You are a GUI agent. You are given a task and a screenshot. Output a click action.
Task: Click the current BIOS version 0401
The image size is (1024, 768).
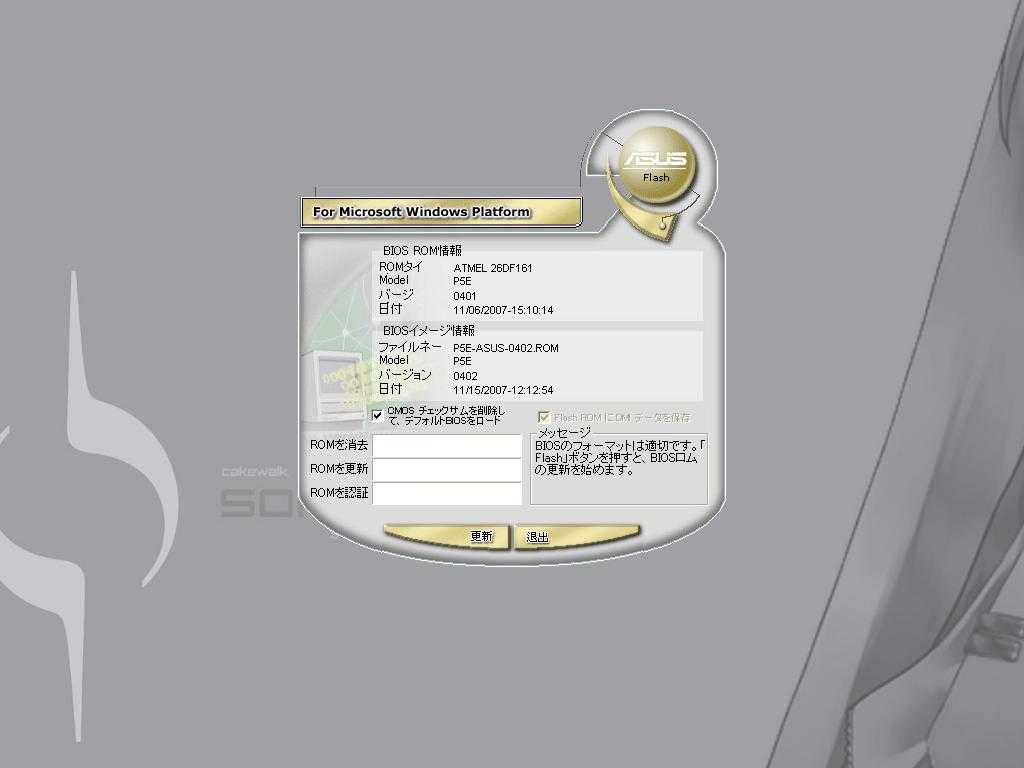coord(464,296)
